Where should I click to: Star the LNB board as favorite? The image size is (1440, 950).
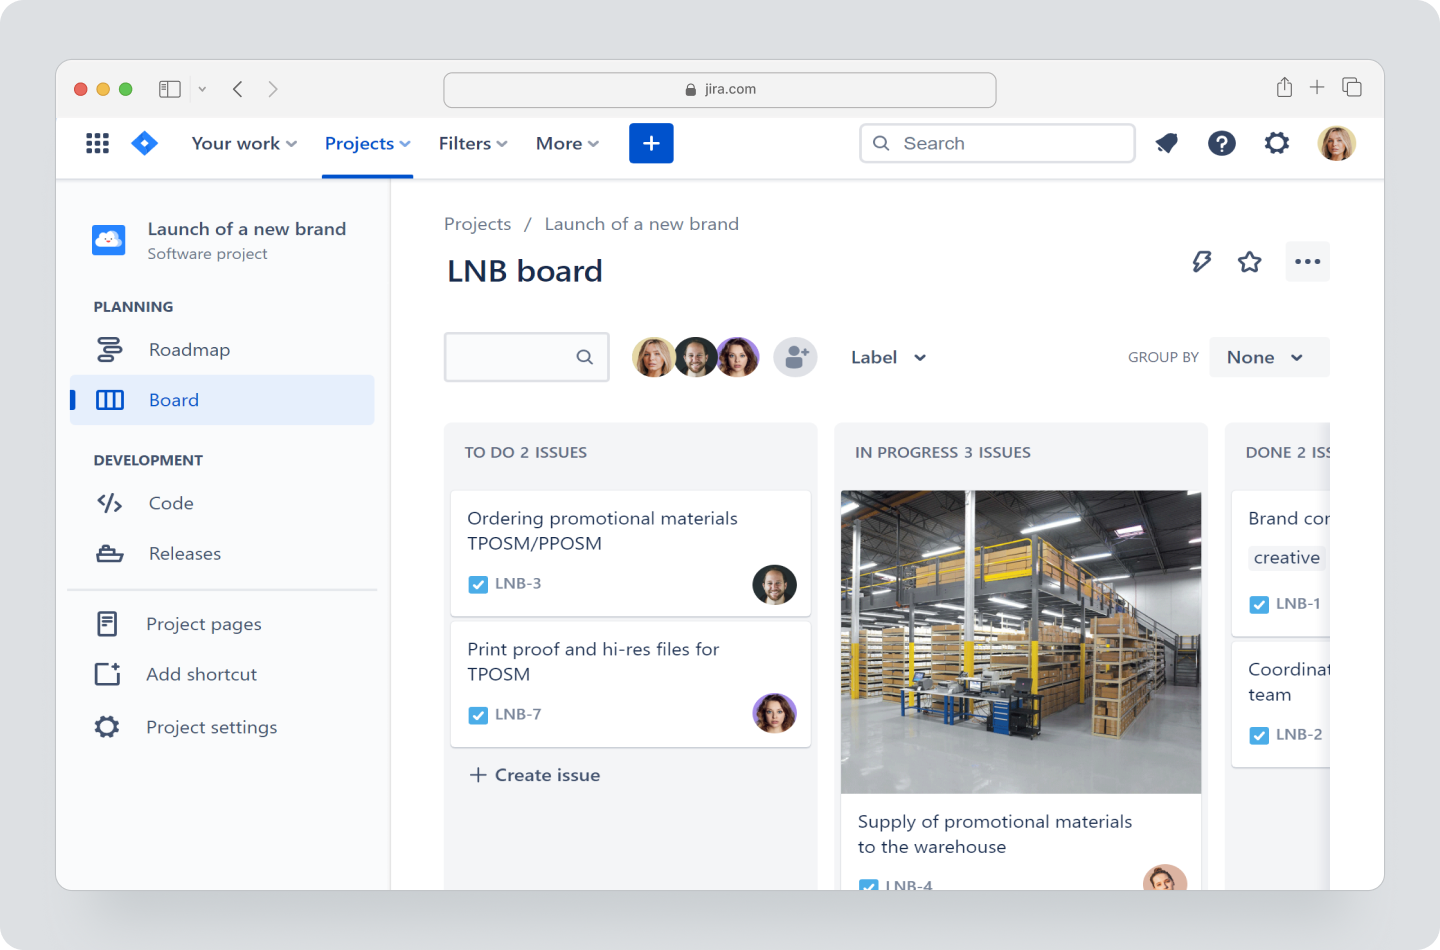(1249, 261)
